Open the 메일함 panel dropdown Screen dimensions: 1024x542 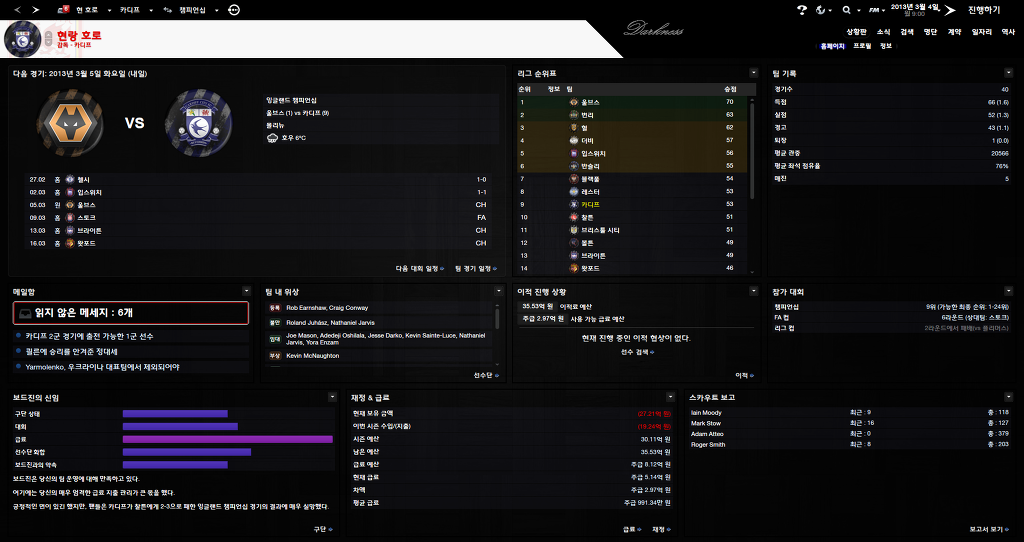246,291
